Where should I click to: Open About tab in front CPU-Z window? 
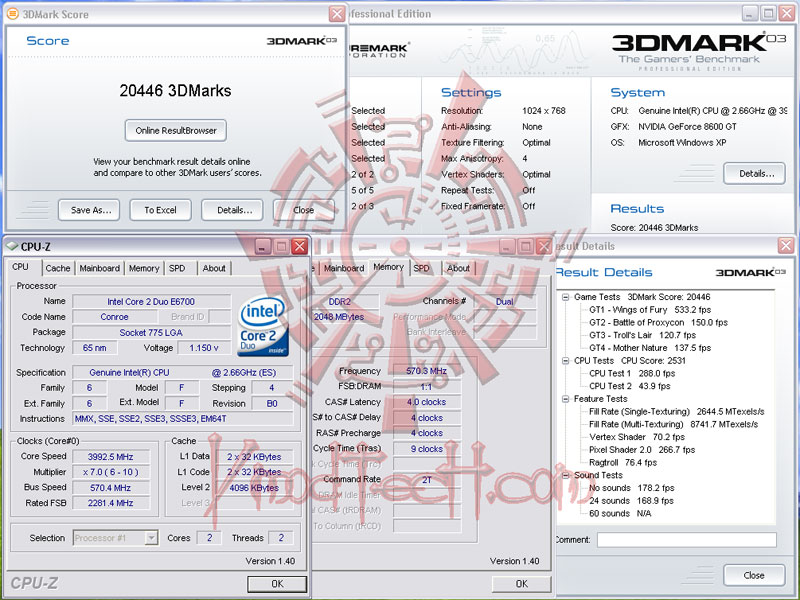tap(214, 268)
